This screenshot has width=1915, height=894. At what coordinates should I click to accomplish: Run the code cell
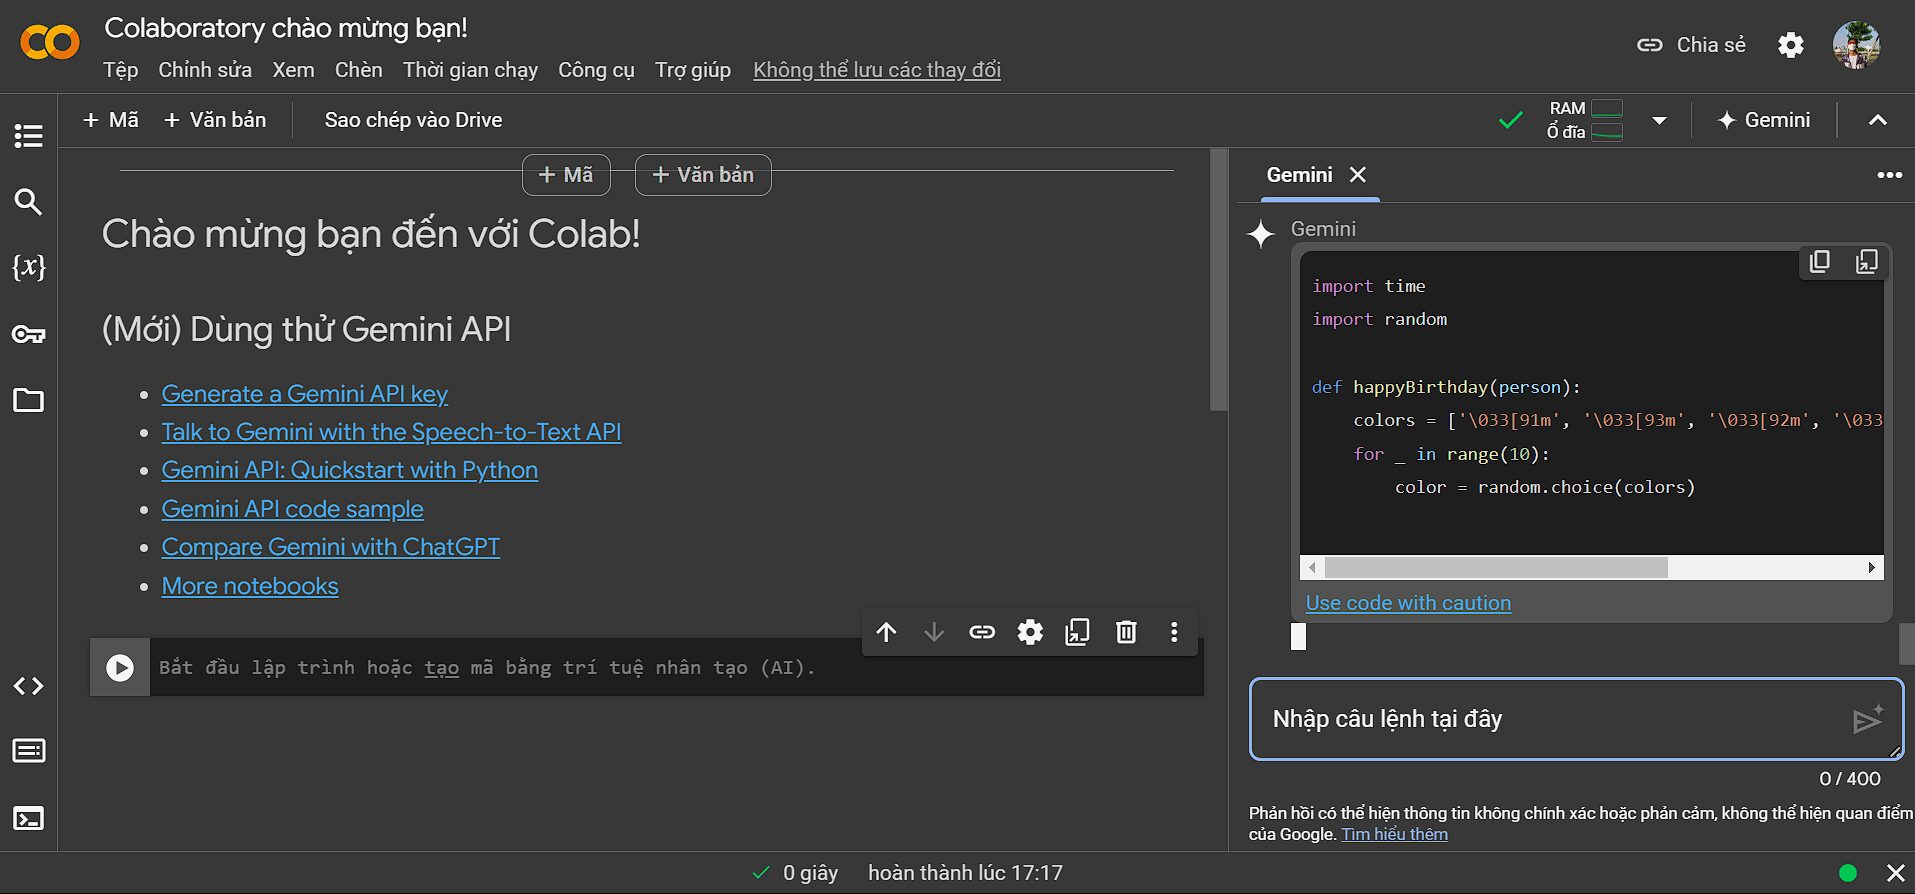pos(120,667)
